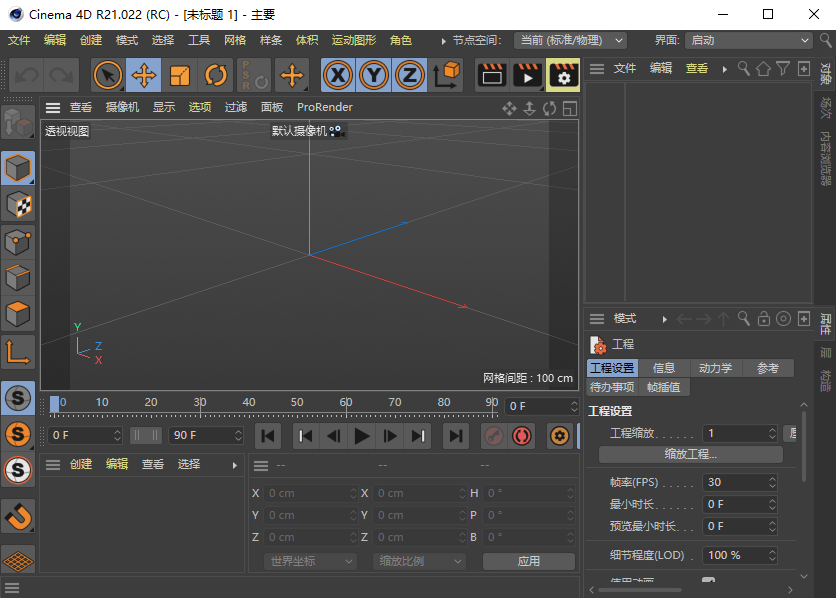Open the renderer dropdown showing 当前(标准/物理)
Viewport: 836px width, 598px height.
pos(571,40)
